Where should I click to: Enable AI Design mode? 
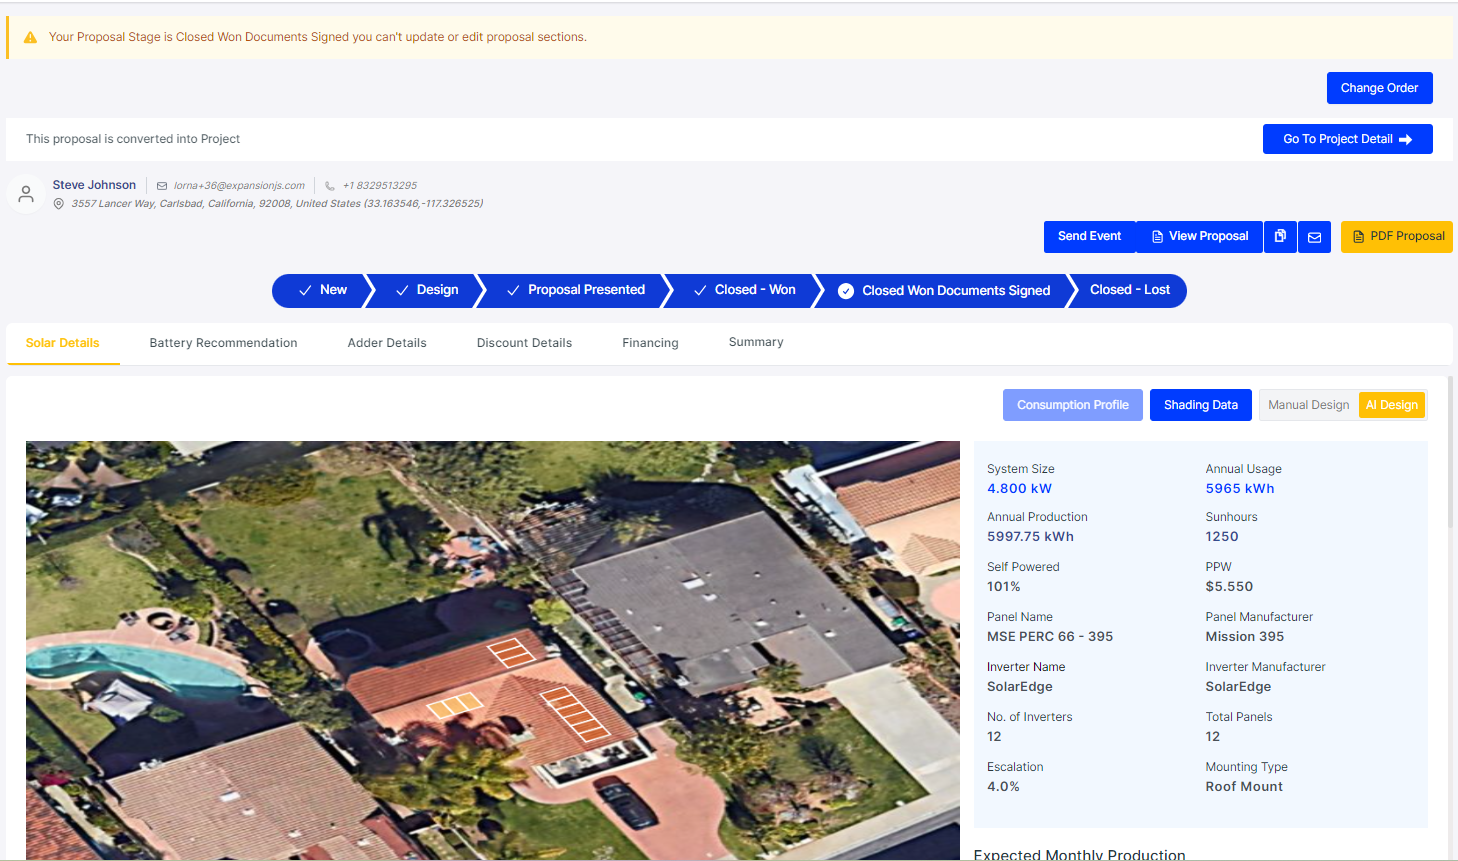pos(1392,404)
